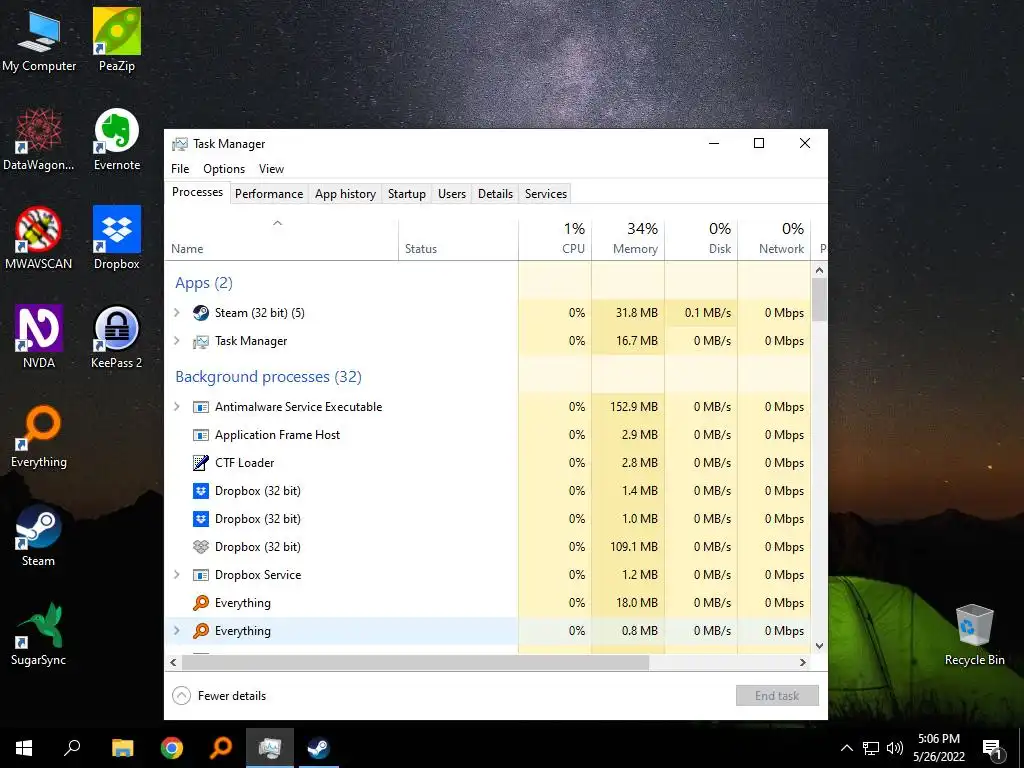Switch to the Users tab
1024x768 pixels.
coord(452,194)
